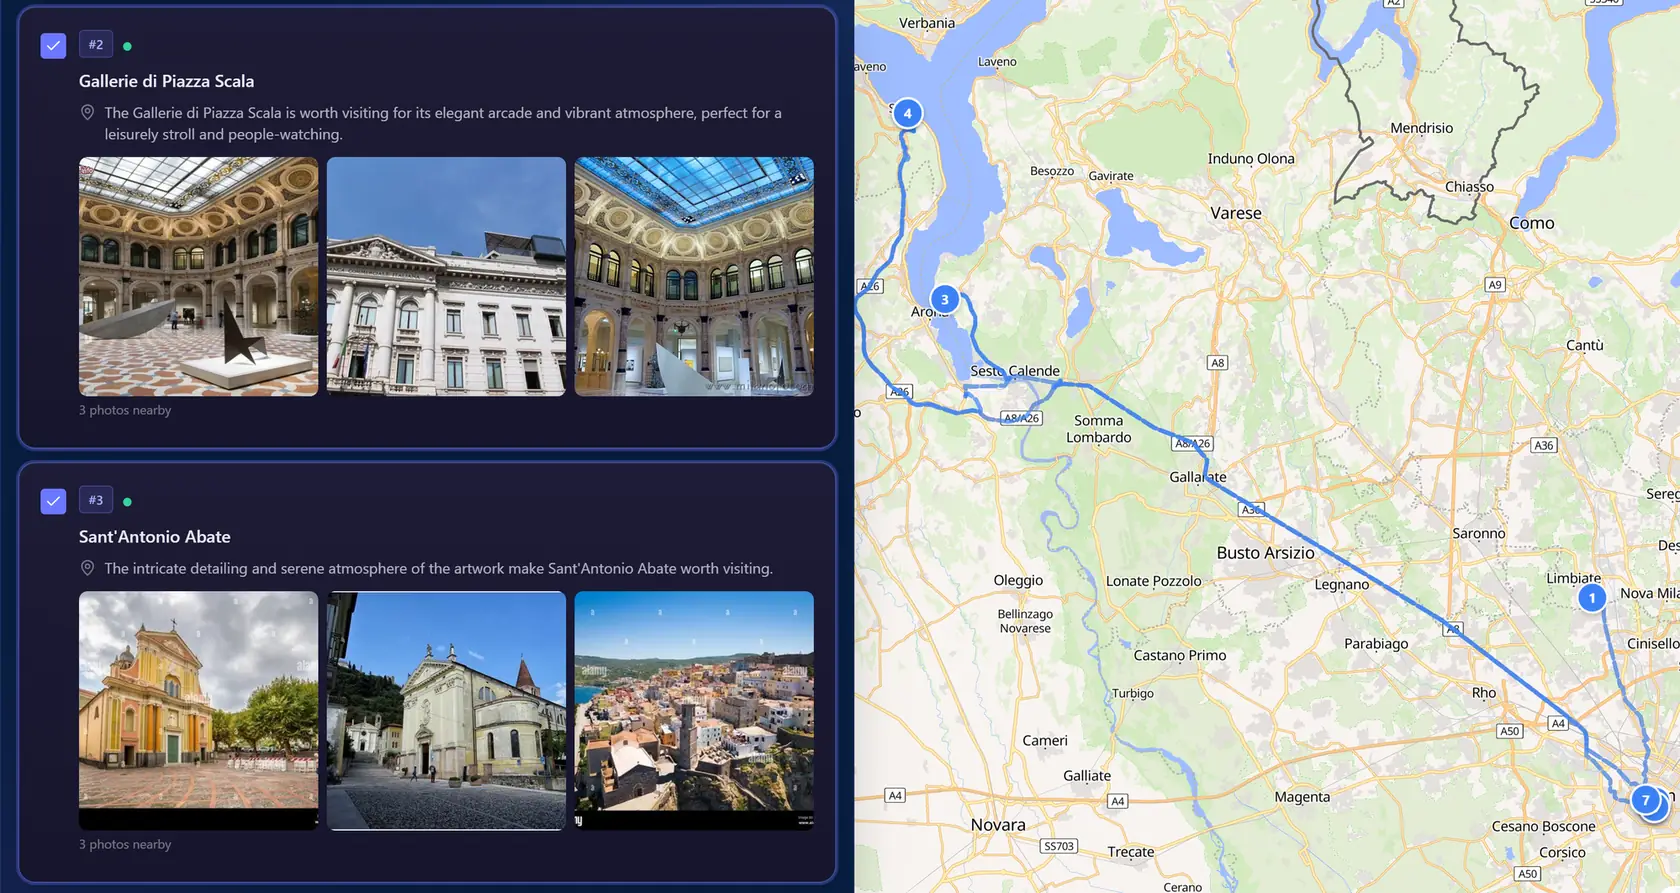Image resolution: width=1680 pixels, height=893 pixels.
Task: Click the Oleggio label on the map
Action: (x=1018, y=581)
